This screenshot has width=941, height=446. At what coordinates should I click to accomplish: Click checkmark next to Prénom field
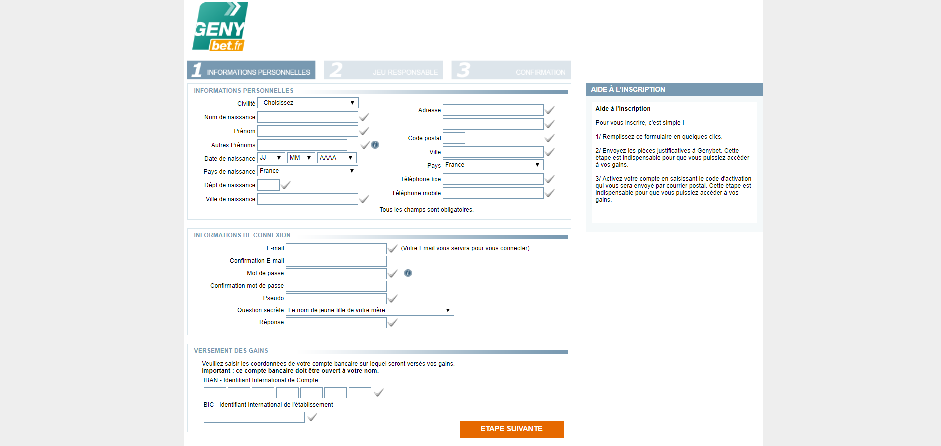coord(364,131)
